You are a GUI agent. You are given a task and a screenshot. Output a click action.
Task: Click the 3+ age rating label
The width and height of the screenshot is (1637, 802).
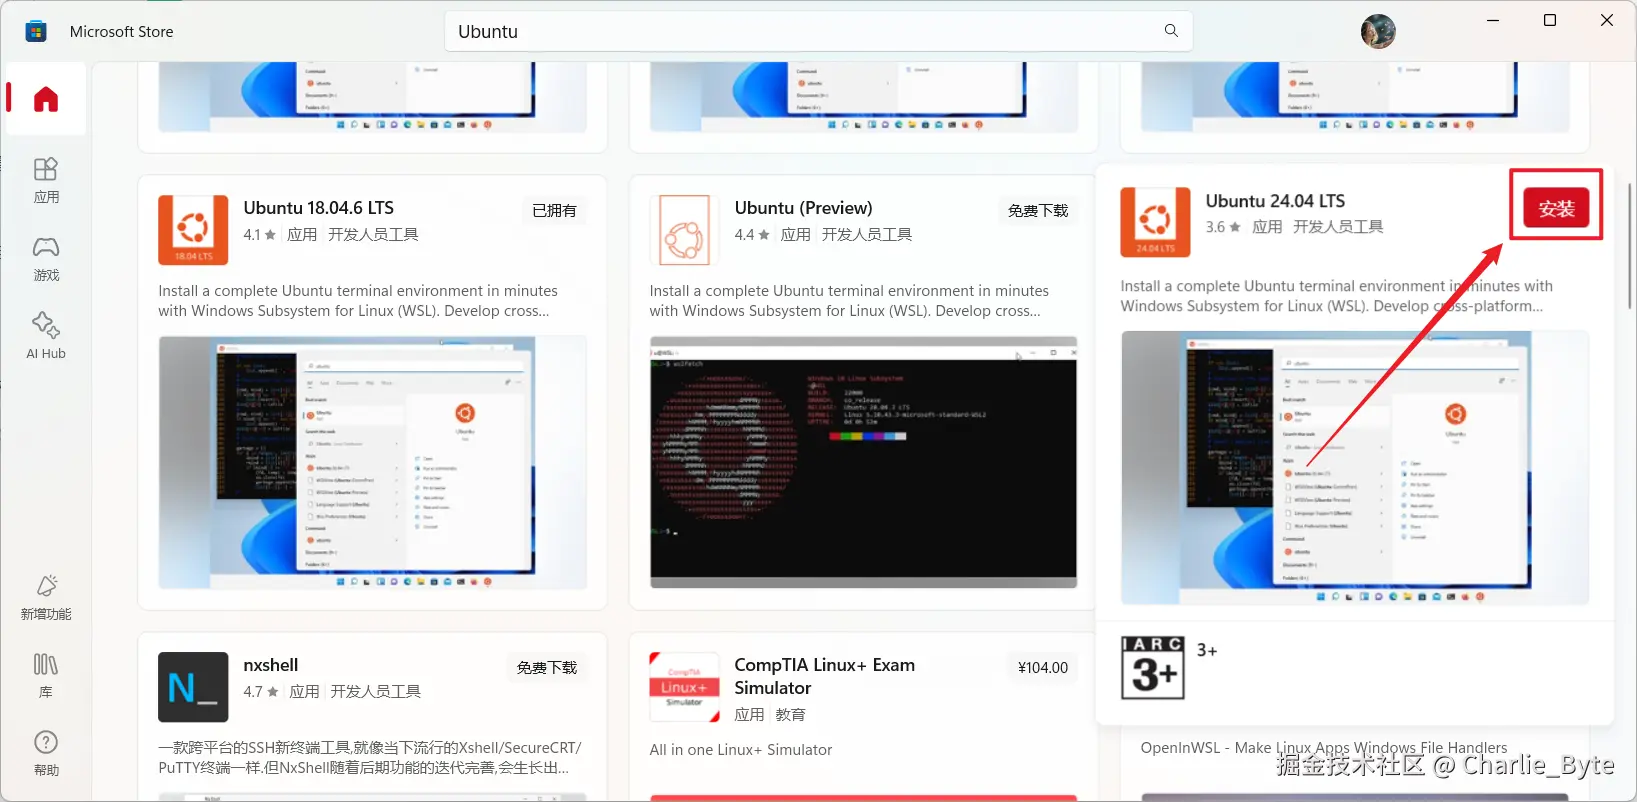[1207, 650]
